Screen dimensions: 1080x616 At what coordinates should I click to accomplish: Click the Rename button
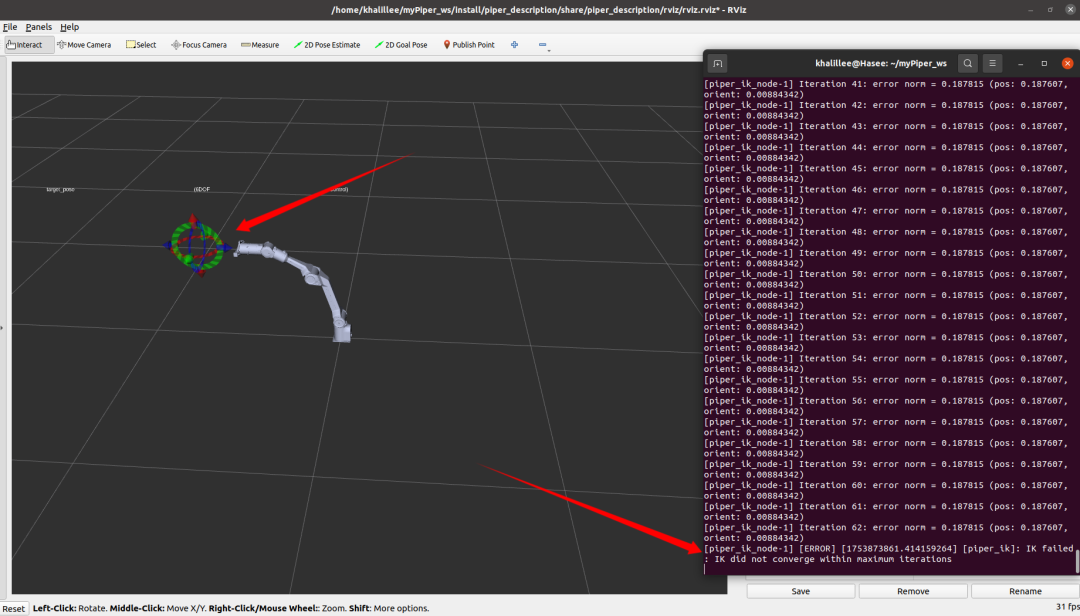(x=1025, y=591)
